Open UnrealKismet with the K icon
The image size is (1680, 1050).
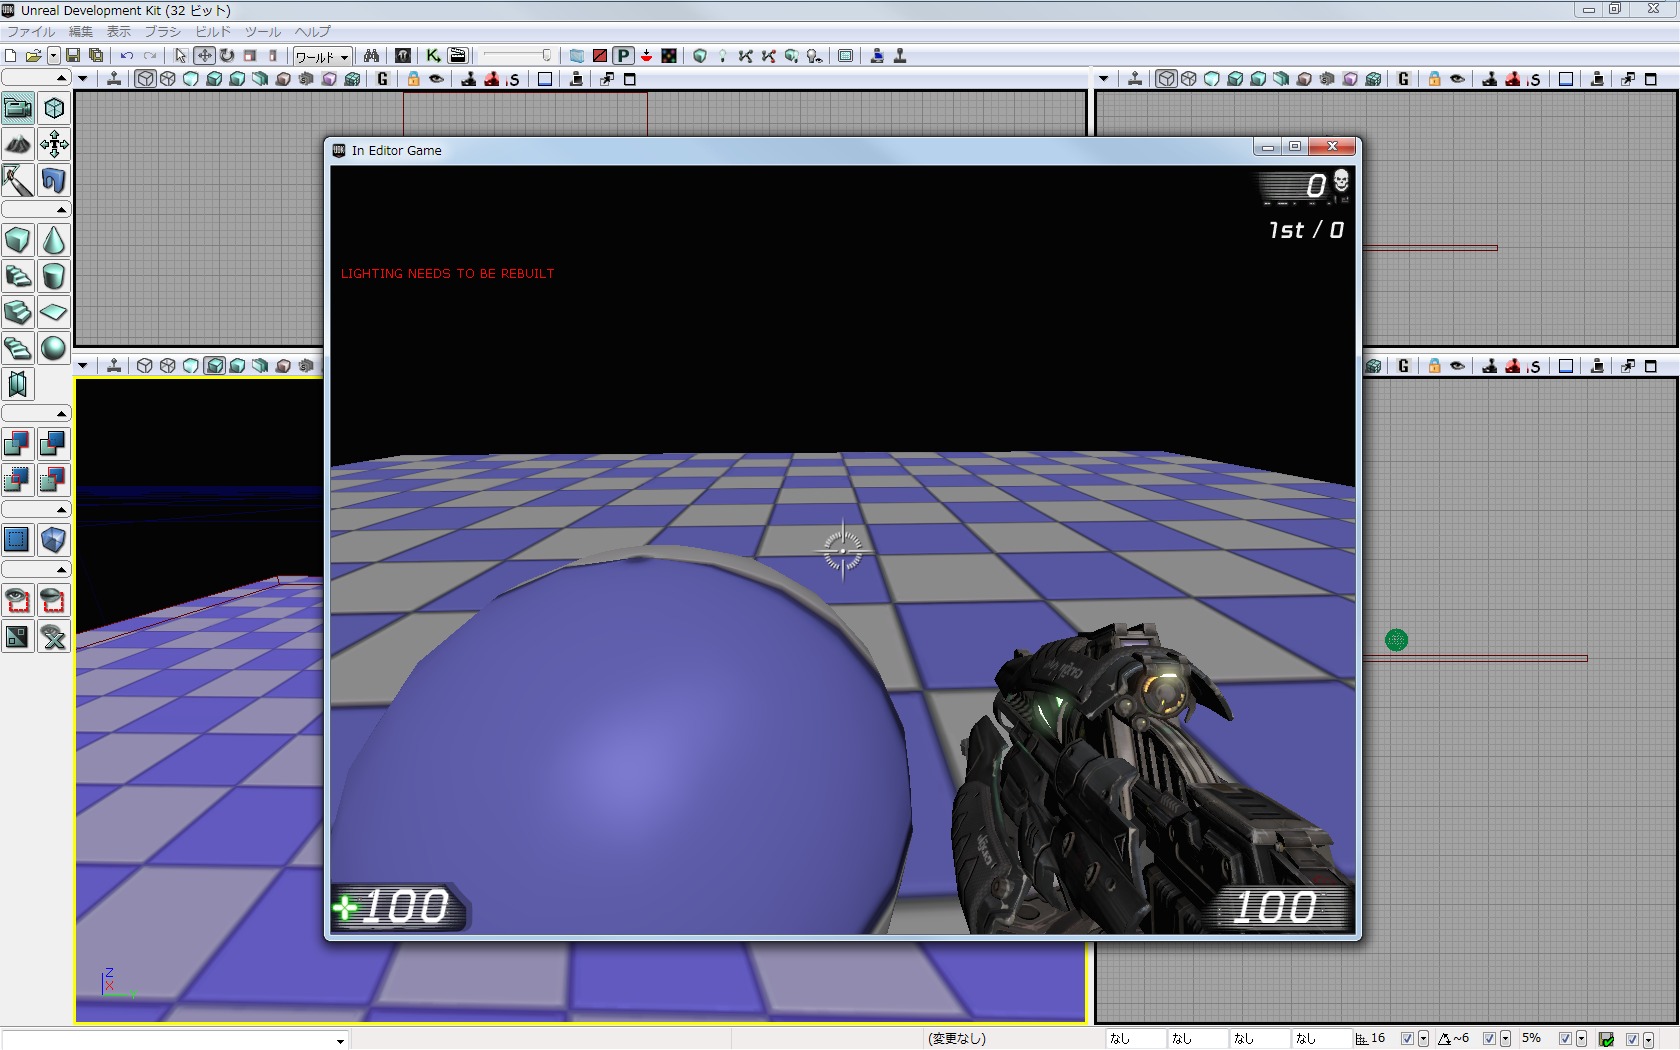(433, 56)
